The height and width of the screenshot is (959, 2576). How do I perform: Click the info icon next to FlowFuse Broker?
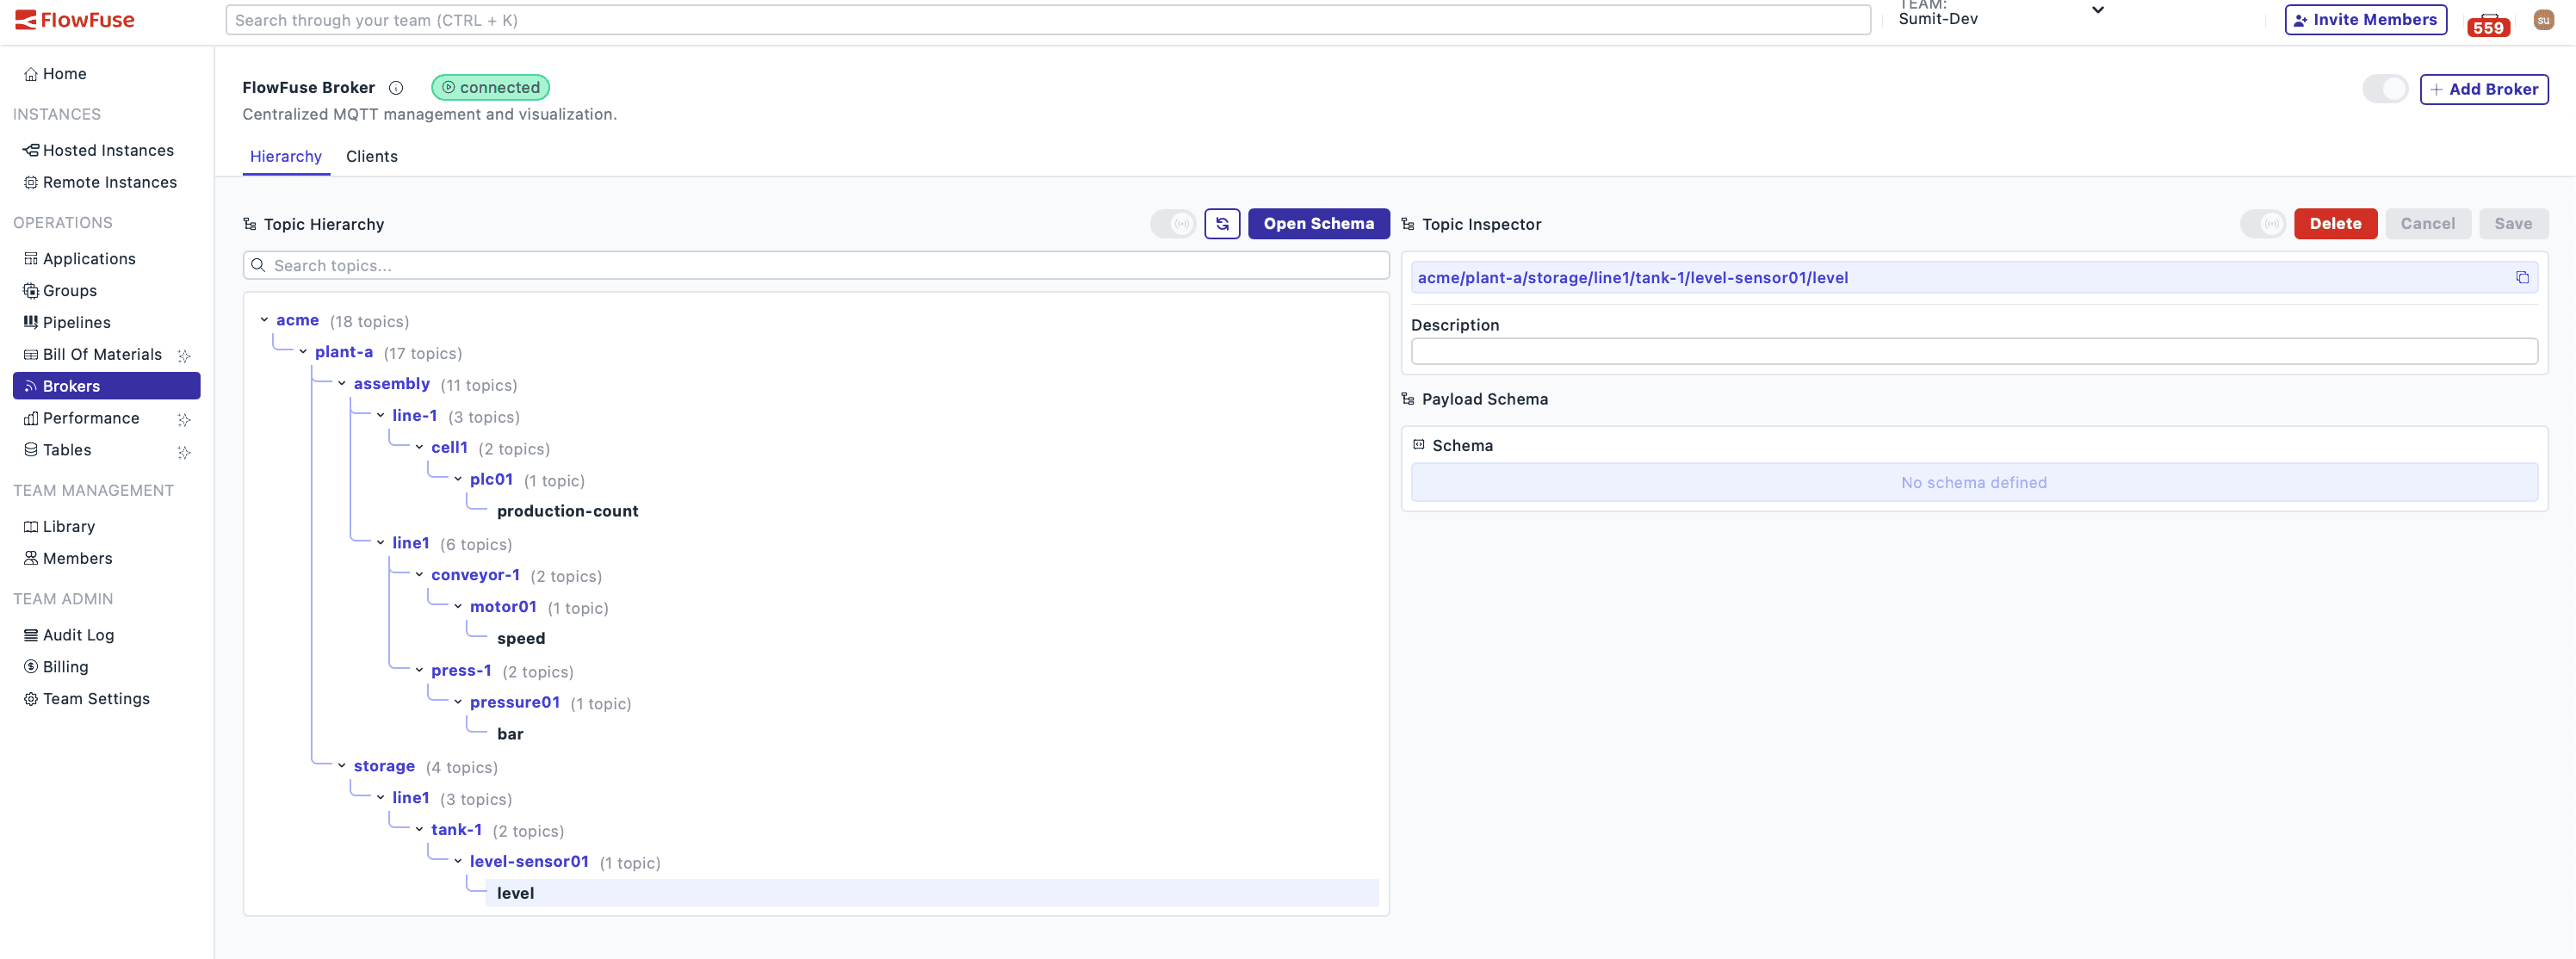coord(396,88)
